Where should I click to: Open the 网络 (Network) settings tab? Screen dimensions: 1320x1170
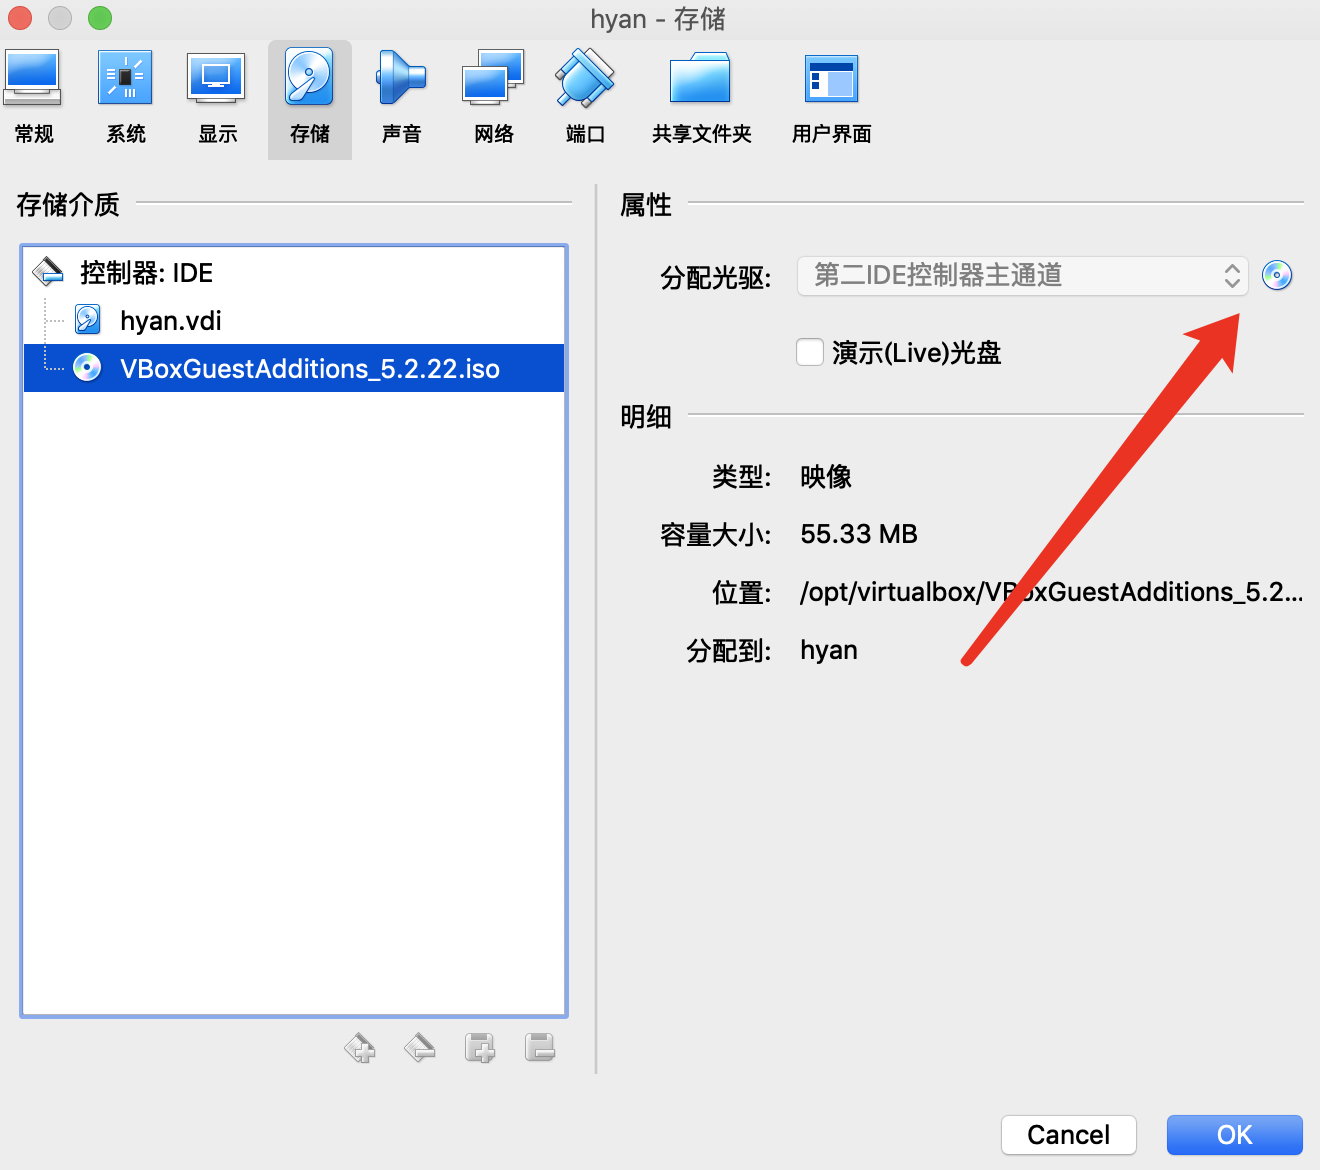(493, 98)
